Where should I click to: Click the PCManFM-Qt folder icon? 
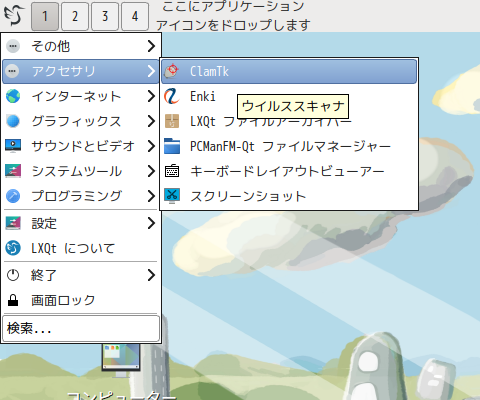click(x=172, y=146)
